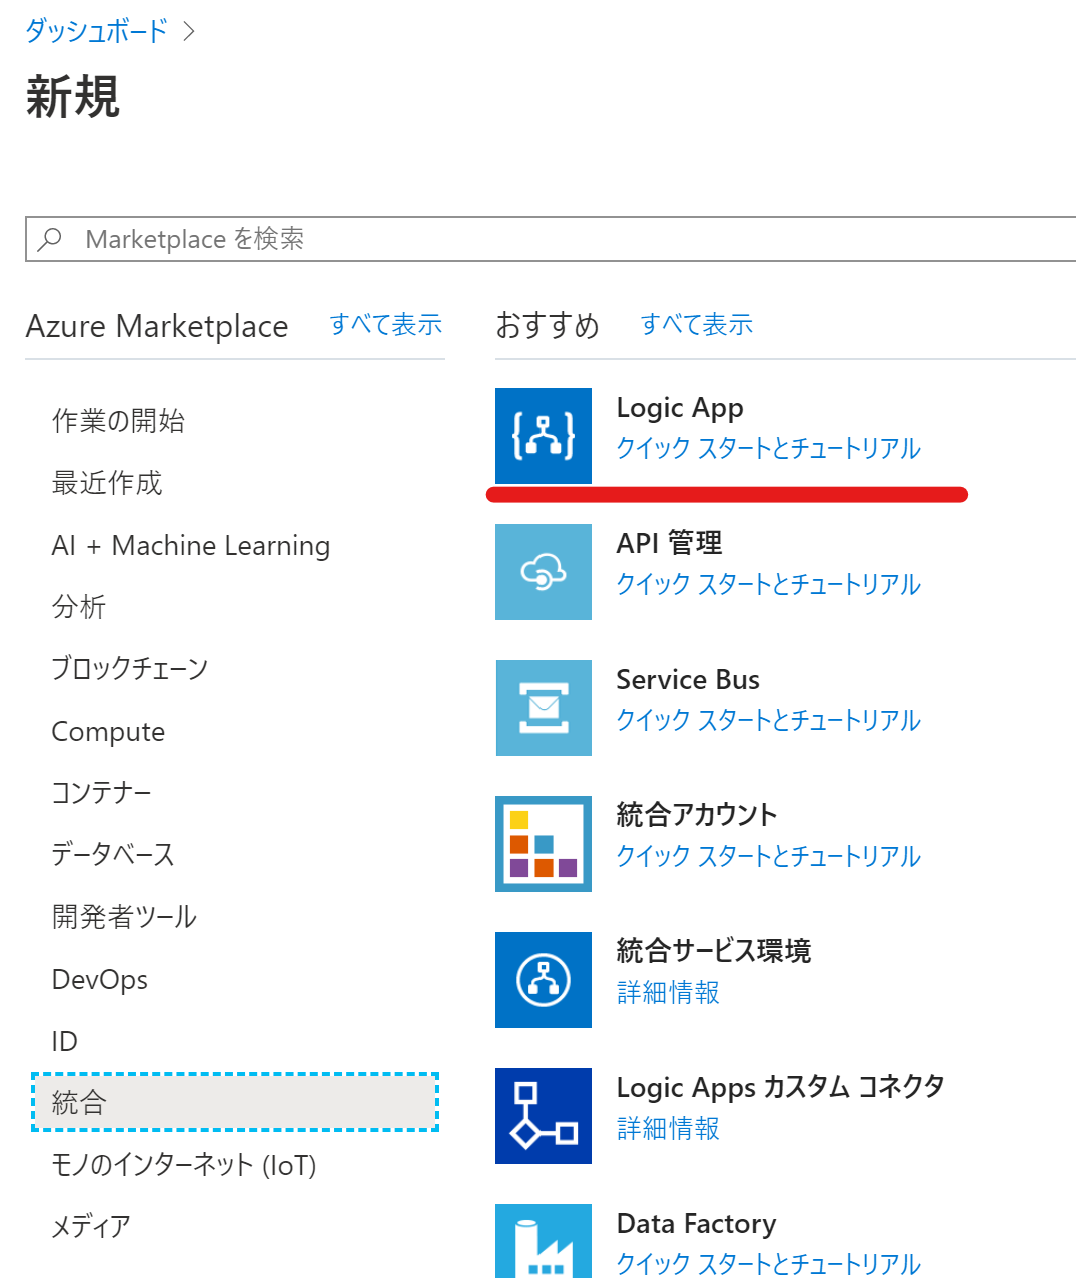This screenshot has height=1278, width=1076.
Task: Open Logic Apps カスタム コネクタ icon
Action: [543, 1116]
